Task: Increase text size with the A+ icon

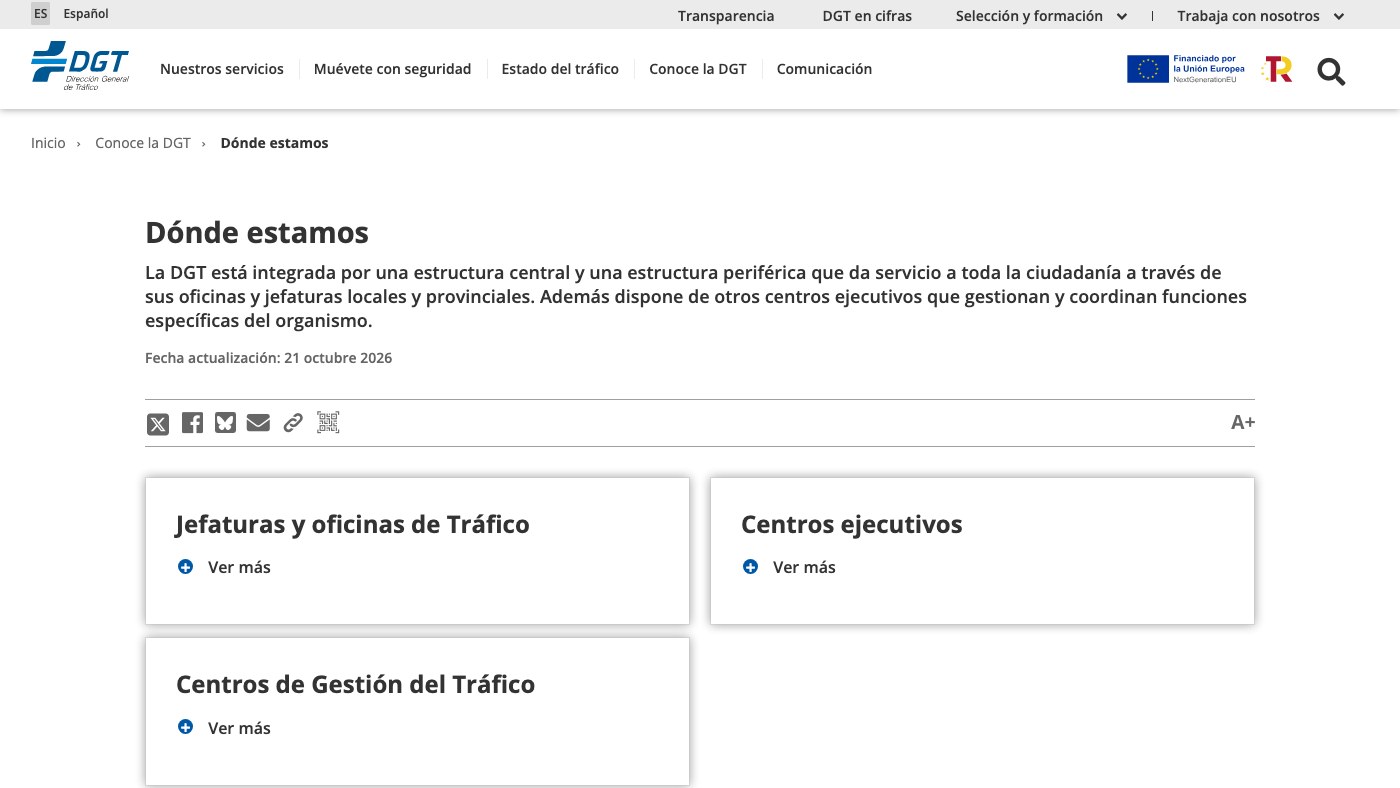Action: (1243, 423)
